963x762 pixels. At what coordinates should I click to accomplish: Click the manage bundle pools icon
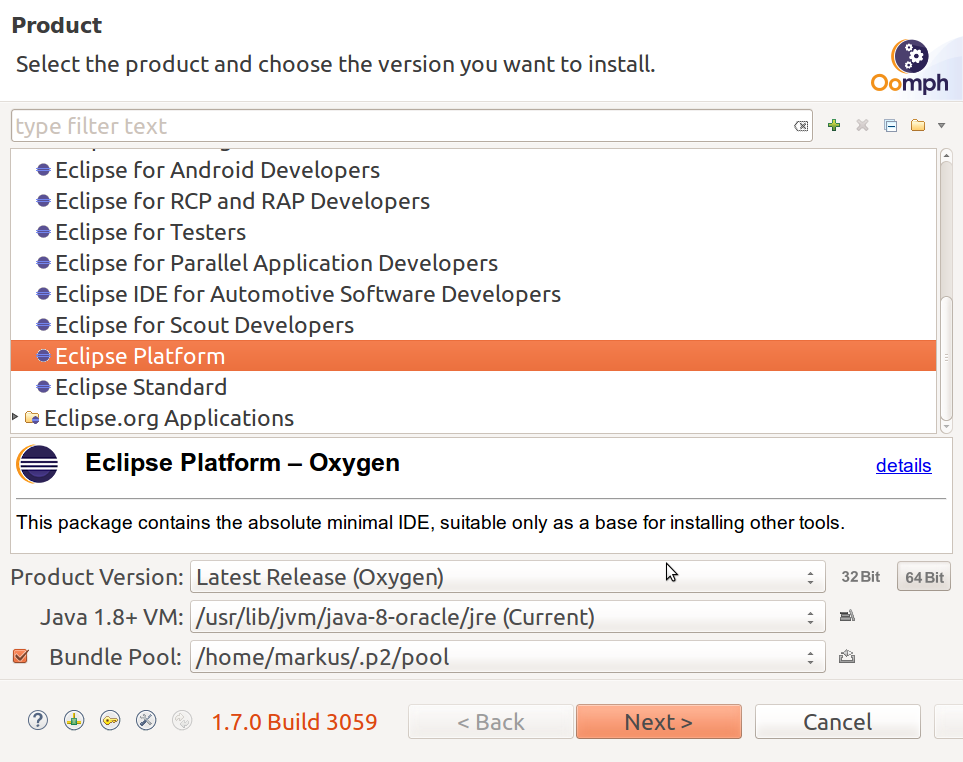(x=847, y=657)
